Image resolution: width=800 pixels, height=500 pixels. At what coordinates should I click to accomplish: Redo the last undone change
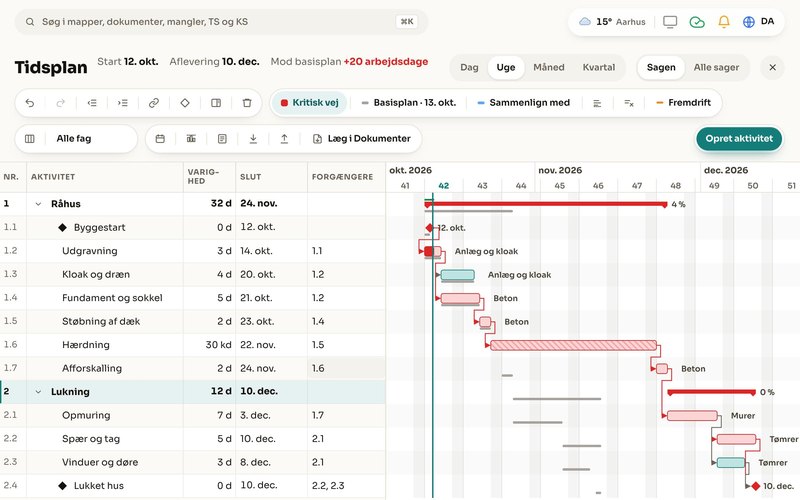60,103
